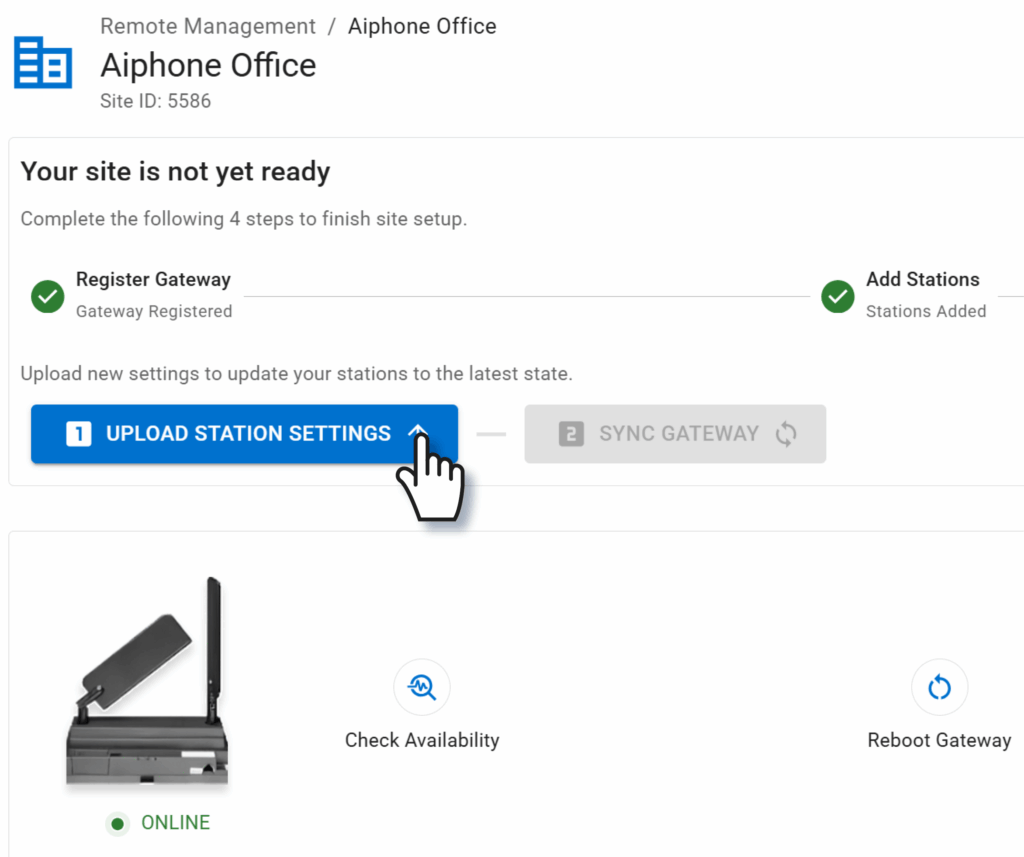Click the green ONLINE status dot

pyautogui.click(x=118, y=824)
